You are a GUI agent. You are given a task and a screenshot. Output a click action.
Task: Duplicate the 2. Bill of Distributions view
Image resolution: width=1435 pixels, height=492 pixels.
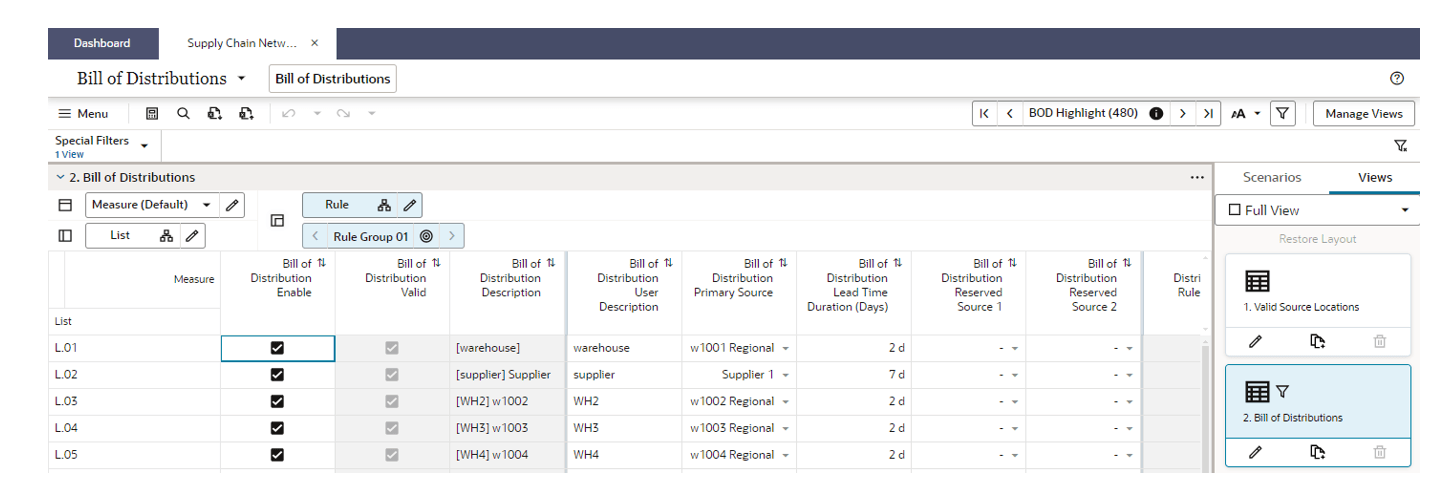coord(1318,452)
